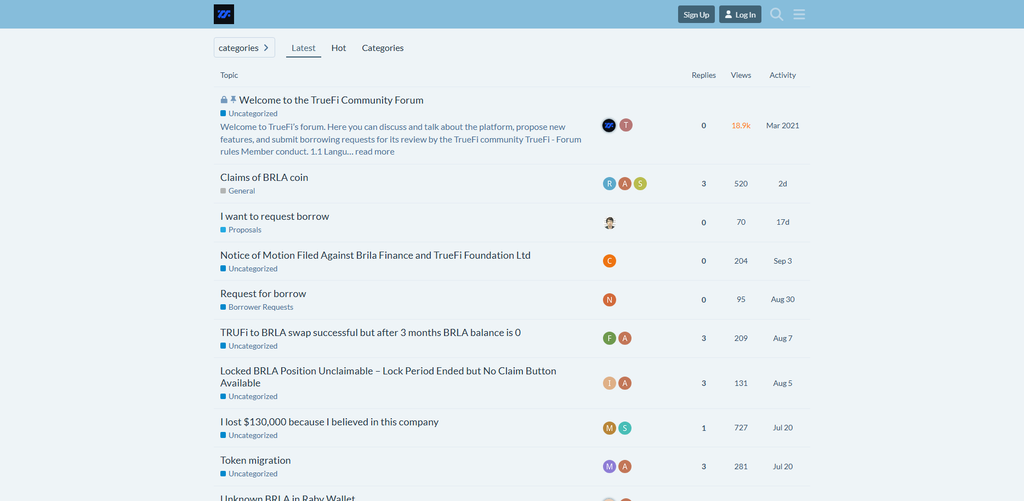Sort topics by Activity column

(782, 75)
